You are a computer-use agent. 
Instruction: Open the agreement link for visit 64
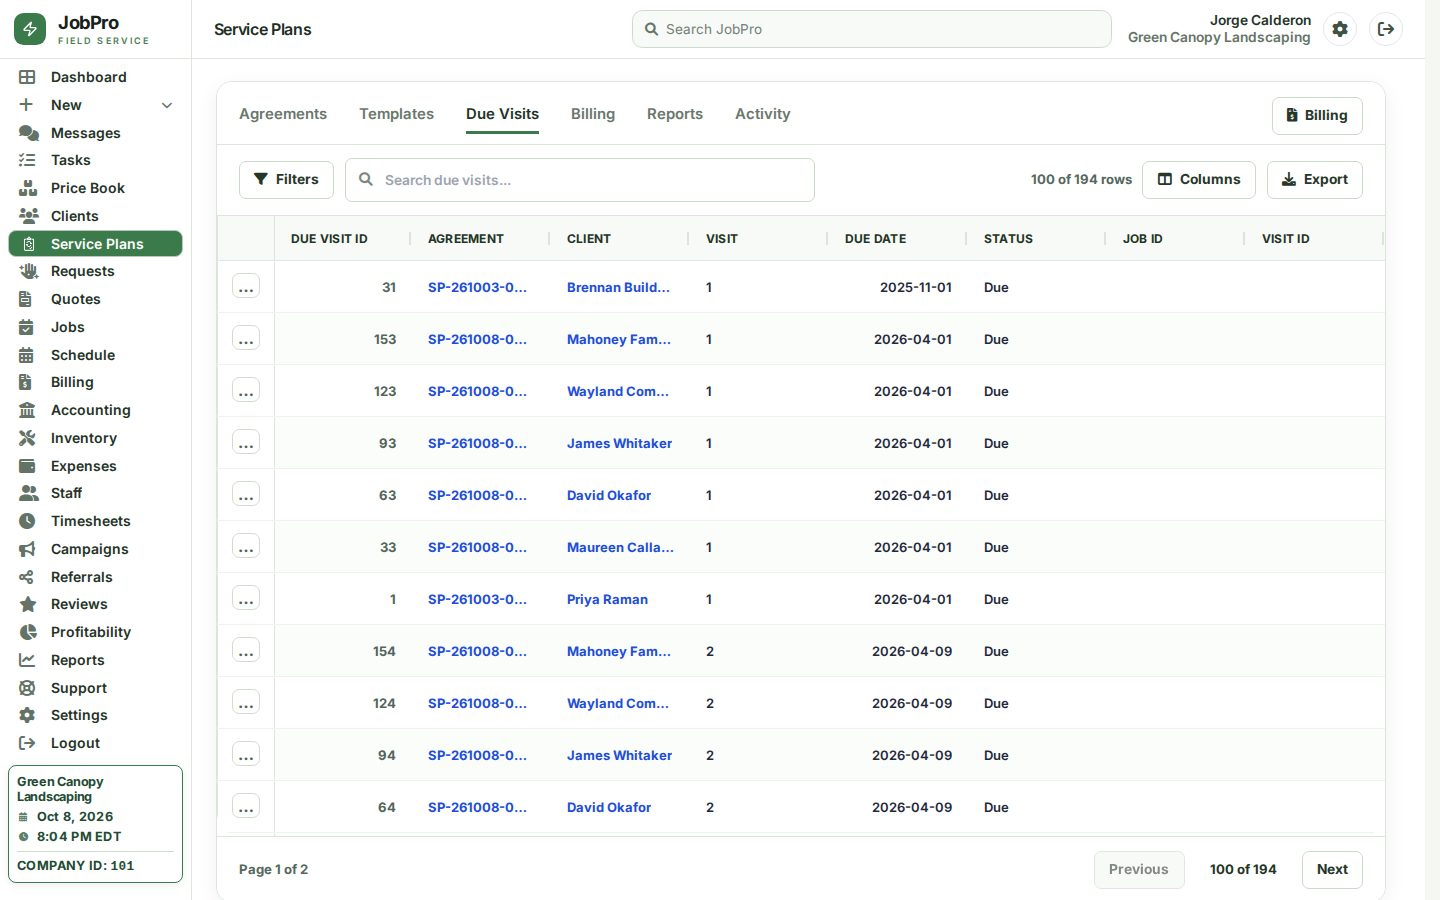tap(477, 807)
